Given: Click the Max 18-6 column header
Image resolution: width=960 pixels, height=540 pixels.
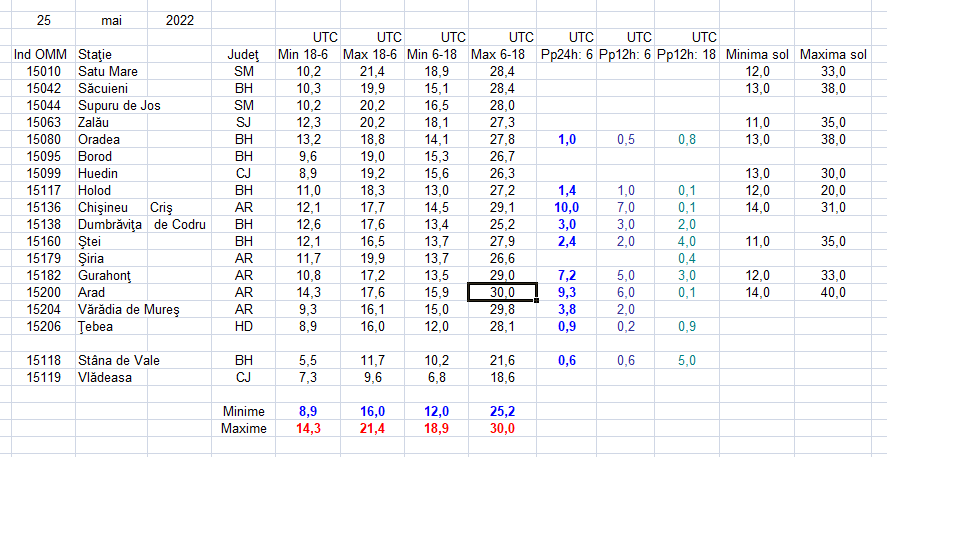Looking at the screenshot, I should (372, 54).
